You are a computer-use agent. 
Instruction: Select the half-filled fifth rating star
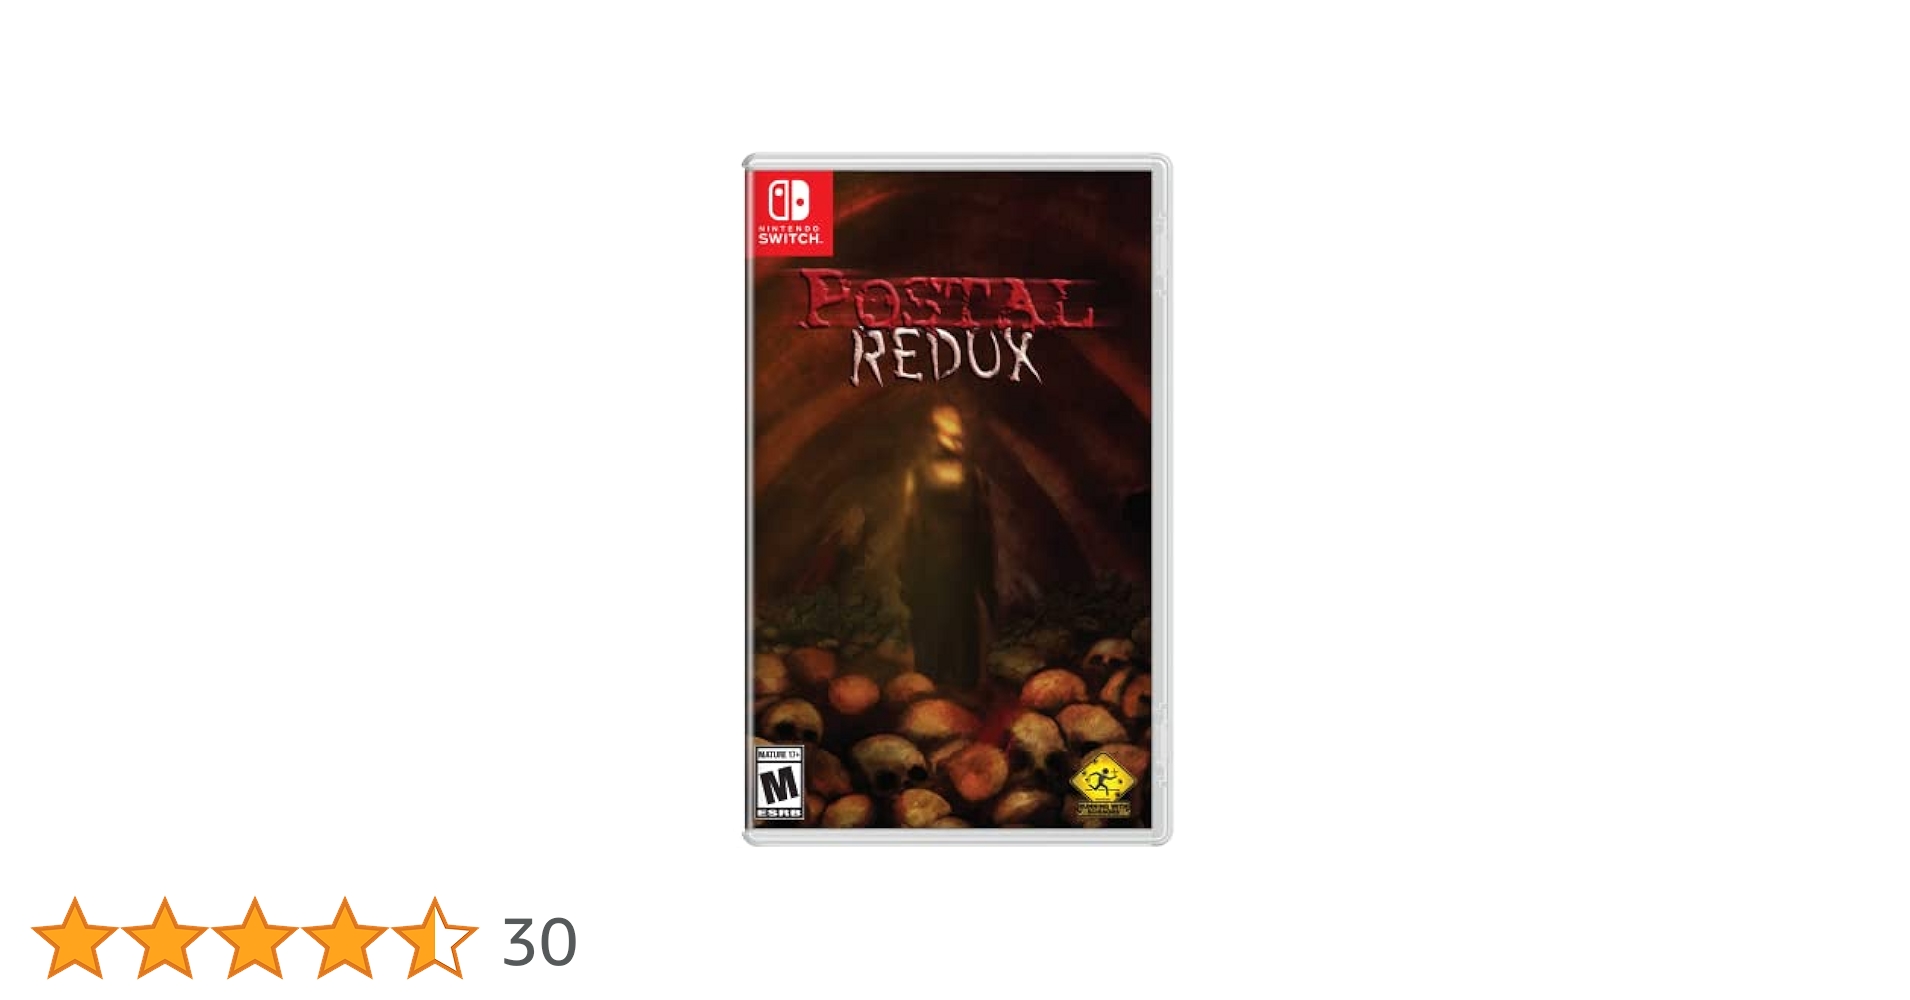click(x=434, y=937)
